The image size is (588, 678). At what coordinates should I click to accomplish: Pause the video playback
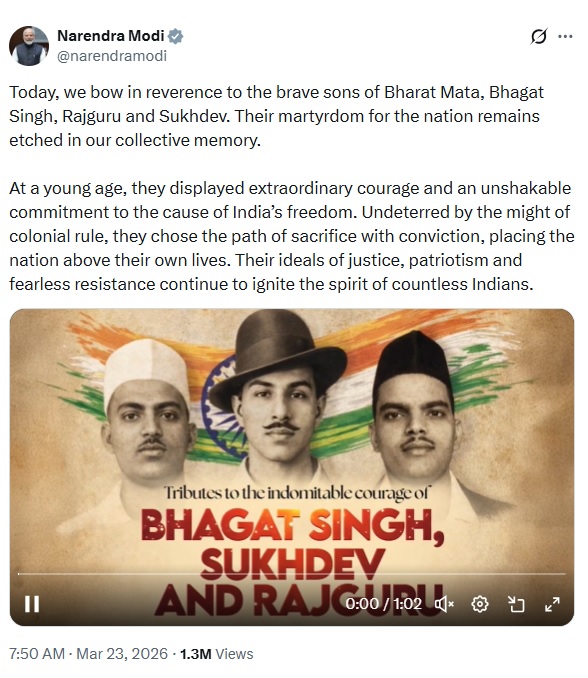(x=32, y=604)
